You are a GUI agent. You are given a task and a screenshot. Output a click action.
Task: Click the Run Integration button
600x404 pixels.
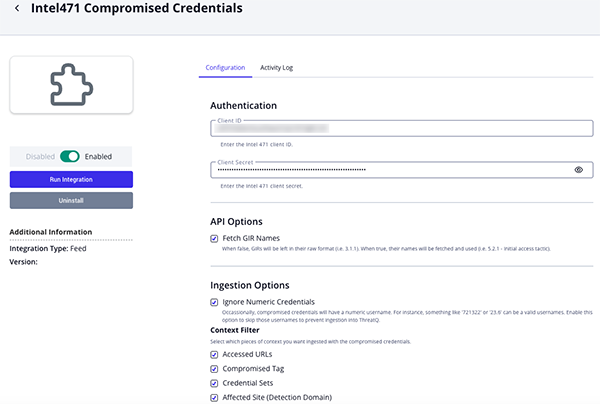click(x=72, y=179)
